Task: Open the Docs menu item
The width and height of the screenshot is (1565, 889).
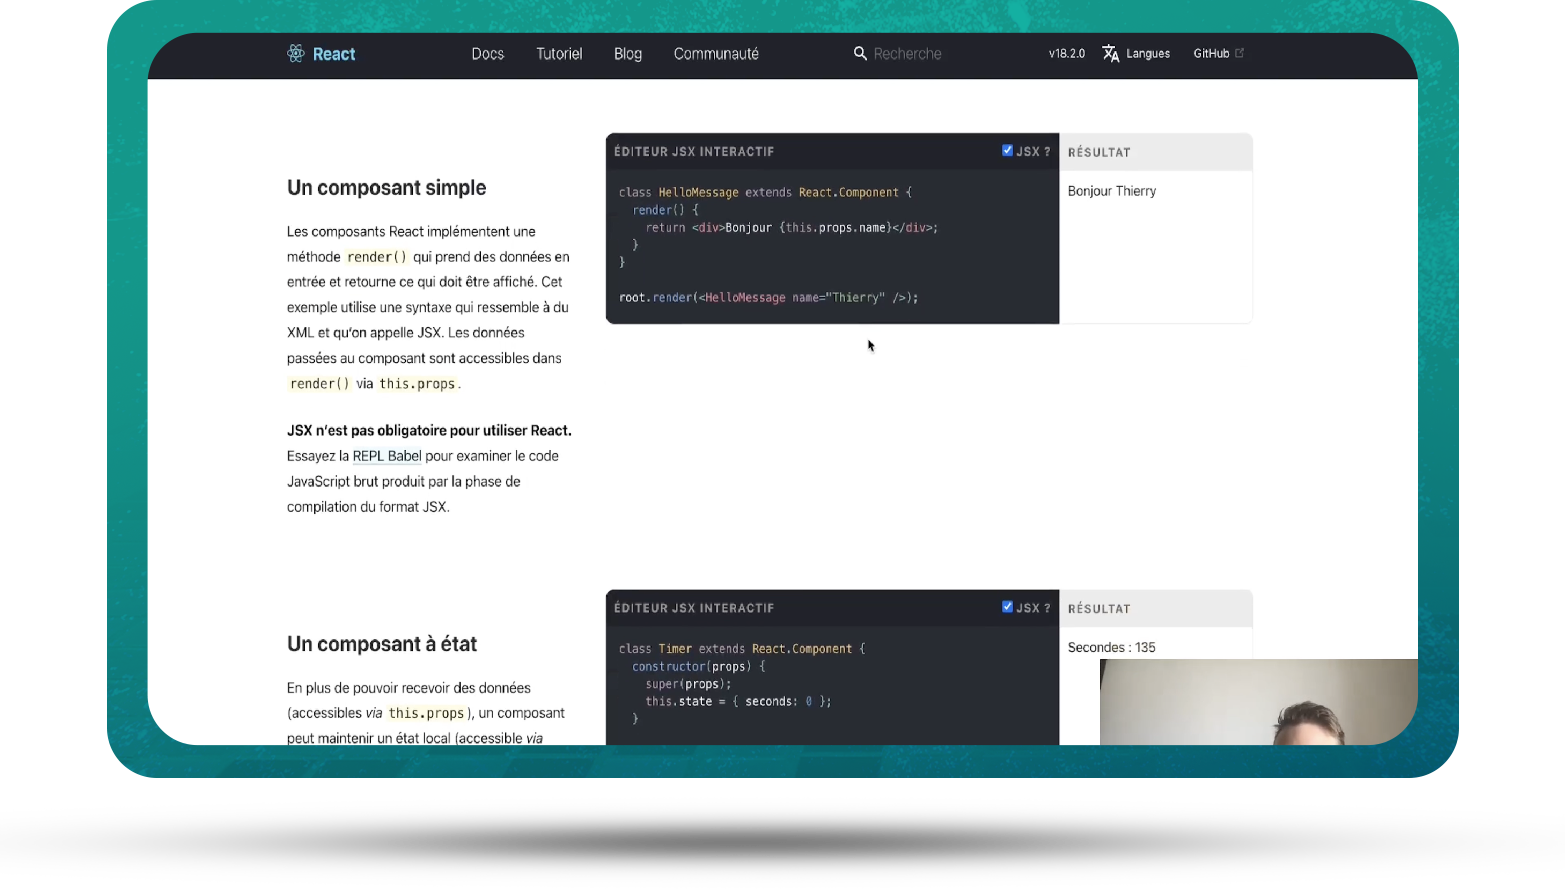Action: point(488,54)
